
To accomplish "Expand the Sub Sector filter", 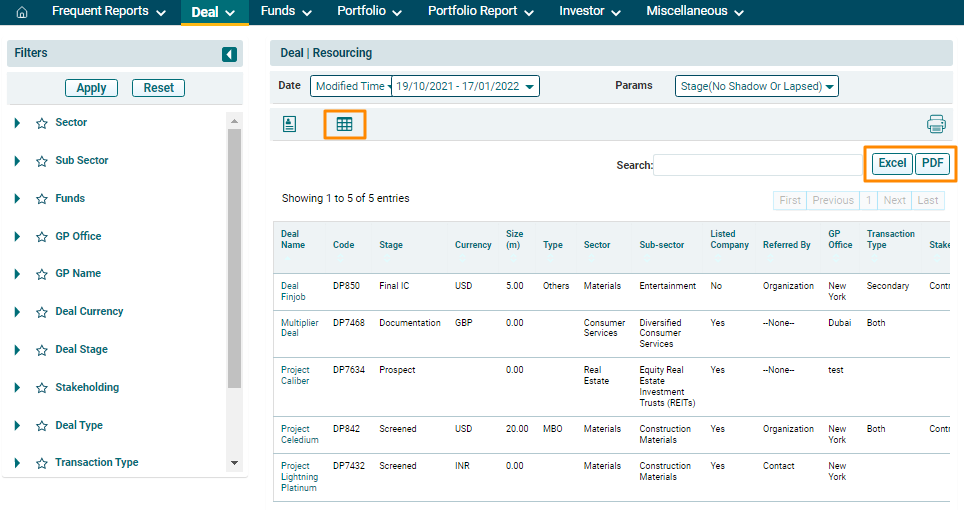I will 17,161.
